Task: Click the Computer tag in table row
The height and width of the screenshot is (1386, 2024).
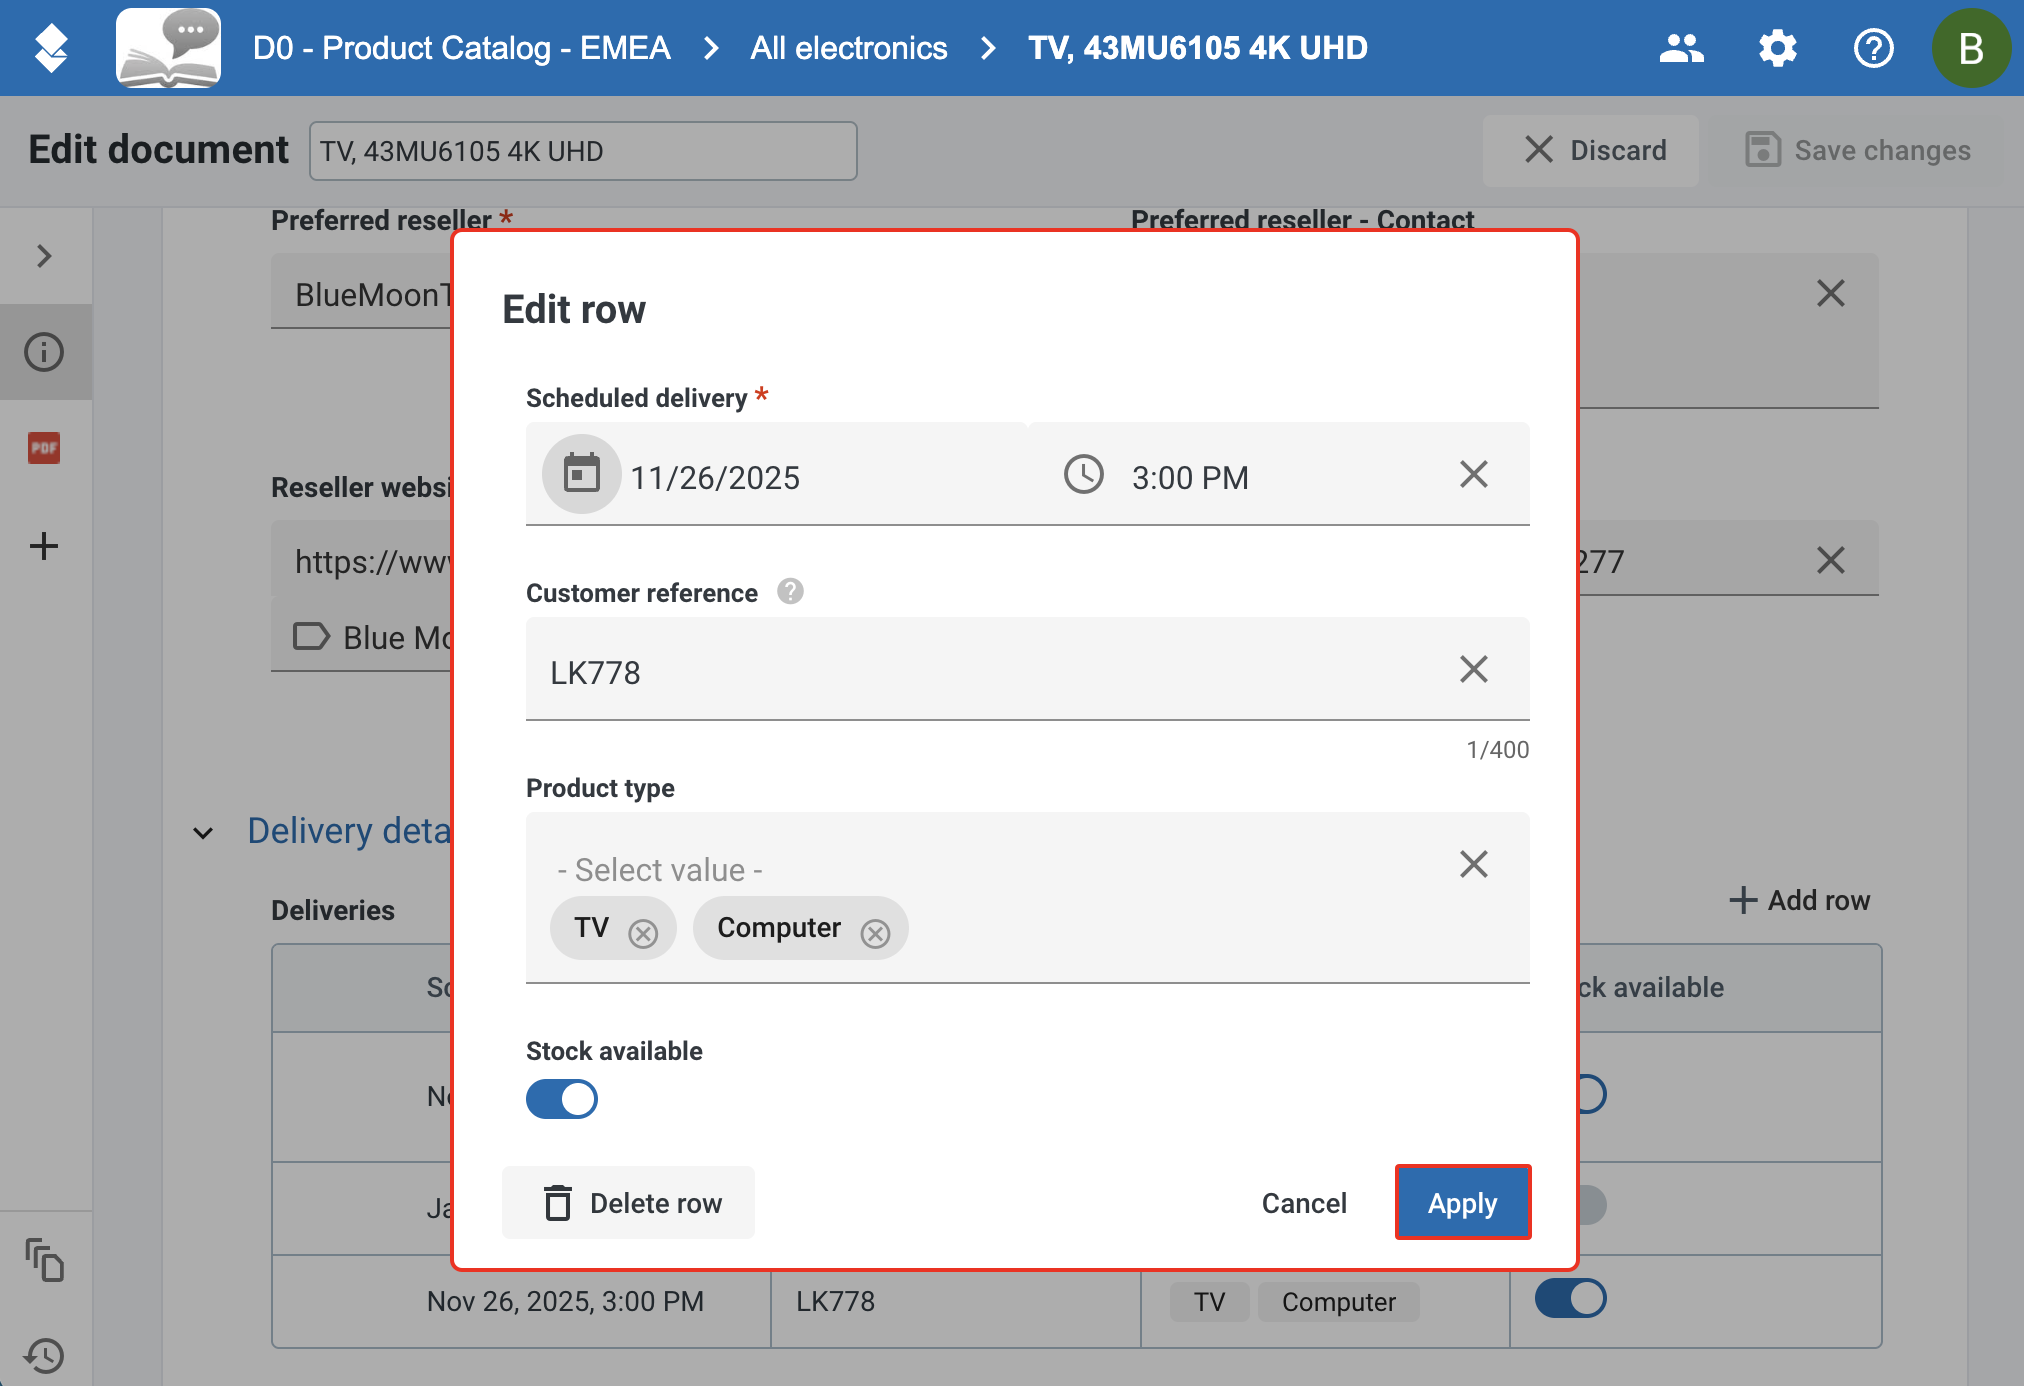Action: point(1338,1301)
